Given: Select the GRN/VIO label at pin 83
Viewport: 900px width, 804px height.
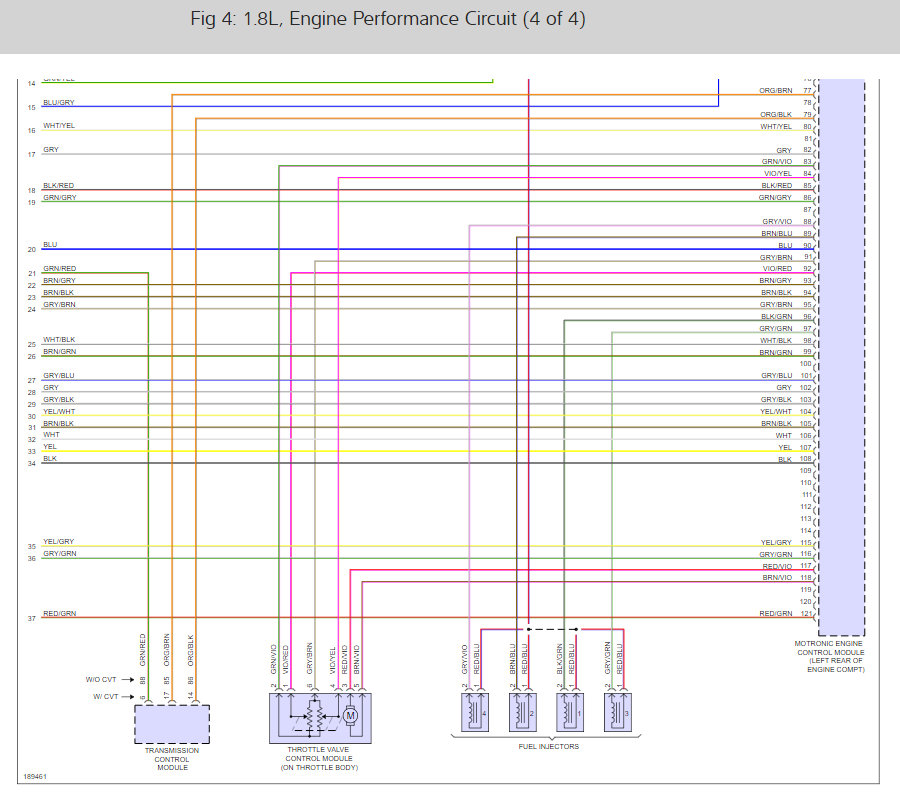Looking at the screenshot, I should pos(777,162).
